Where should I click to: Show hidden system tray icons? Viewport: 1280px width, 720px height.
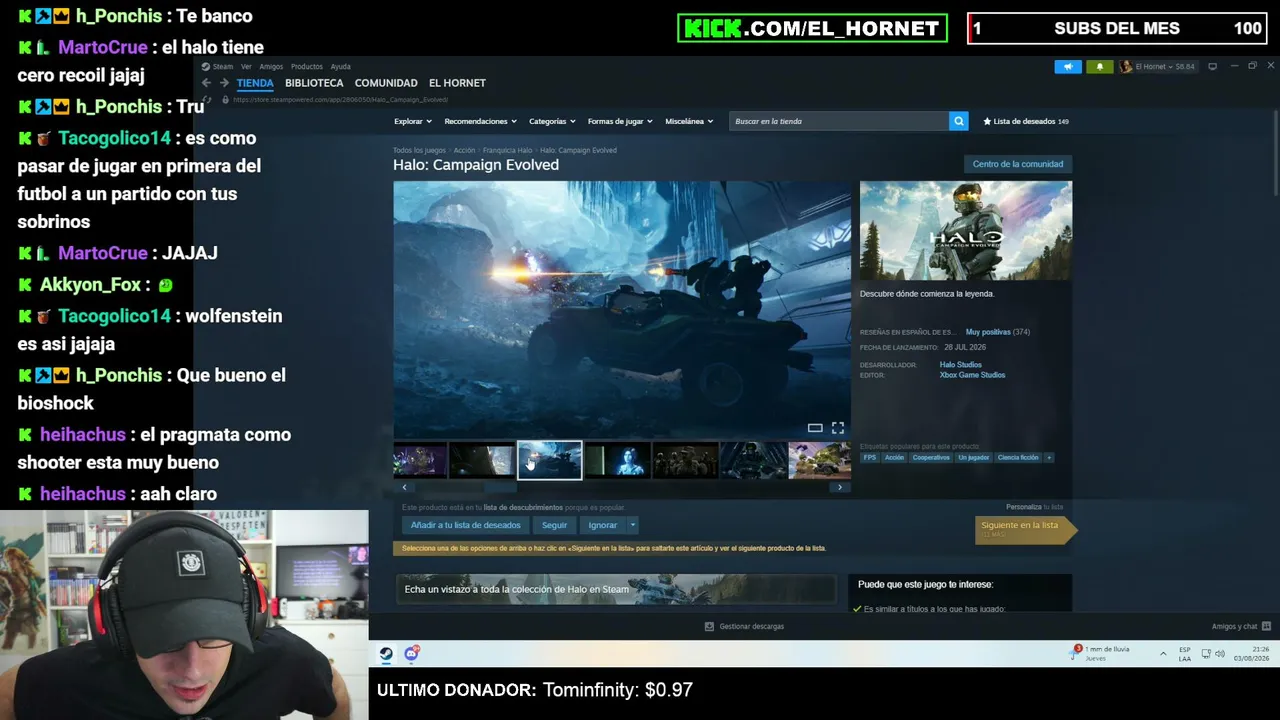pyautogui.click(x=1163, y=654)
